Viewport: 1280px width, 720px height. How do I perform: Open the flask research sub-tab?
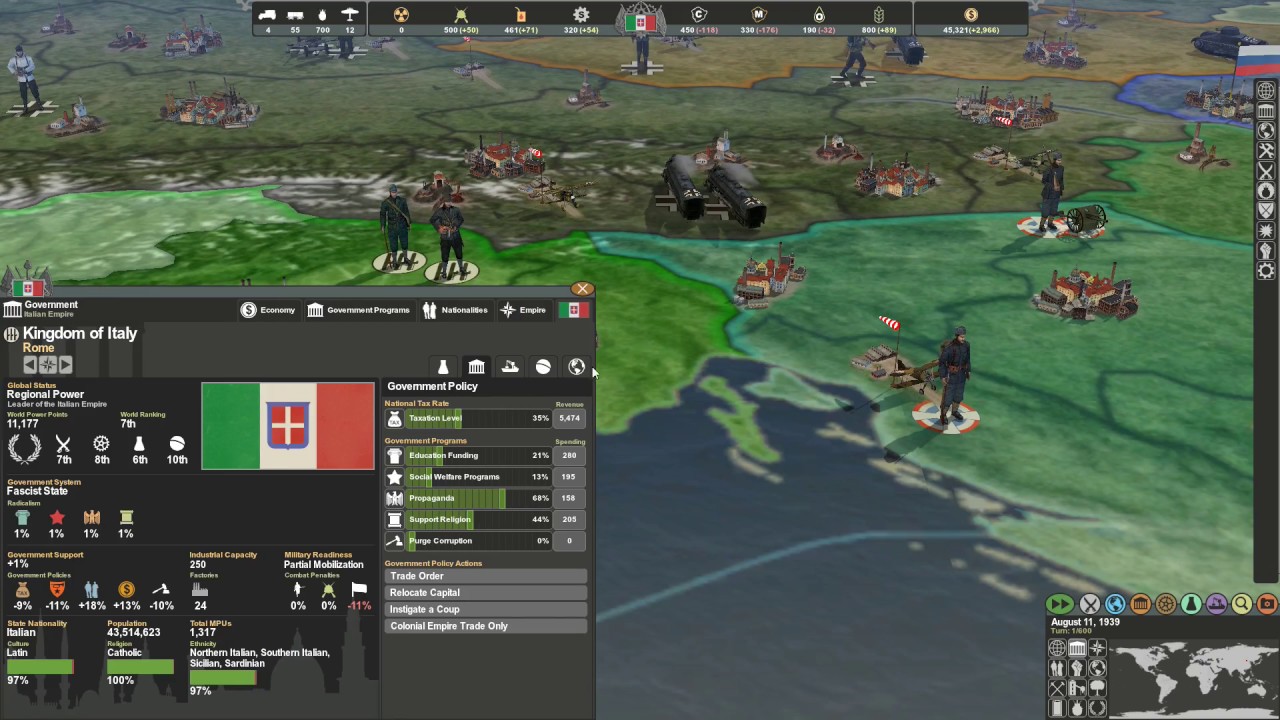pyautogui.click(x=443, y=367)
